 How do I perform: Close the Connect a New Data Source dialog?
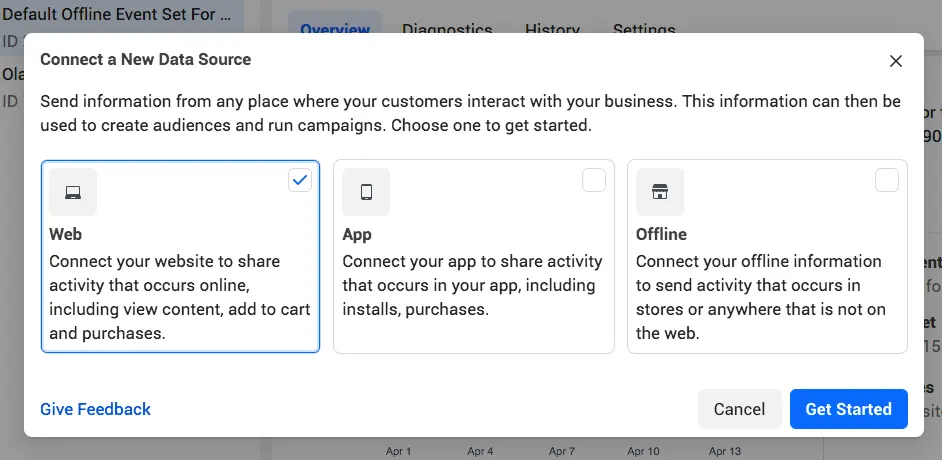coord(896,61)
